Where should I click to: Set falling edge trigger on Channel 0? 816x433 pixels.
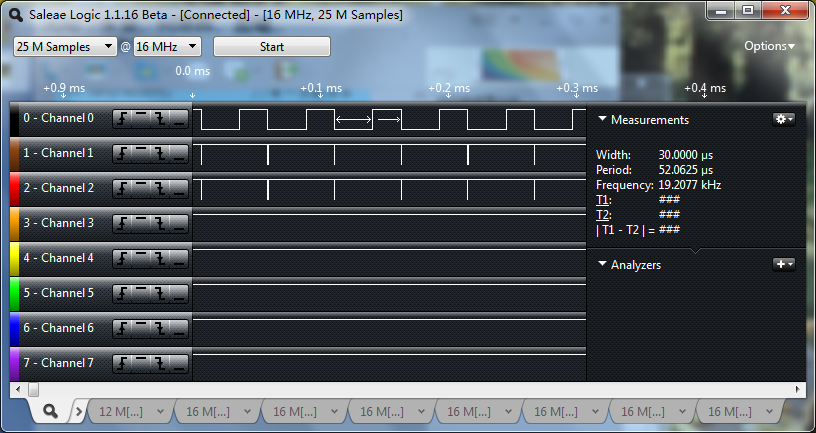tap(160, 119)
